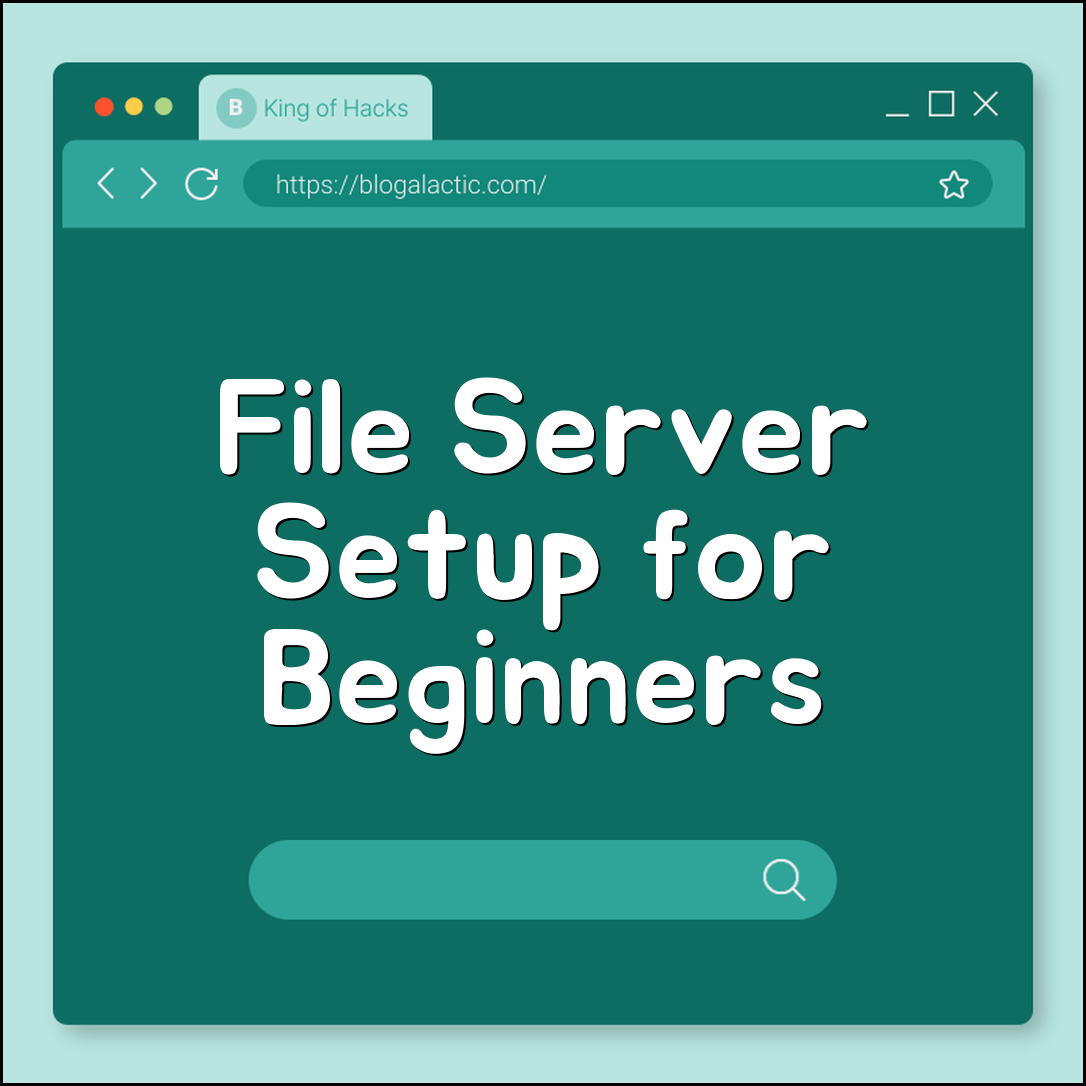Click the back navigation arrow
Screen dimensions: 1086x1086
(106, 184)
